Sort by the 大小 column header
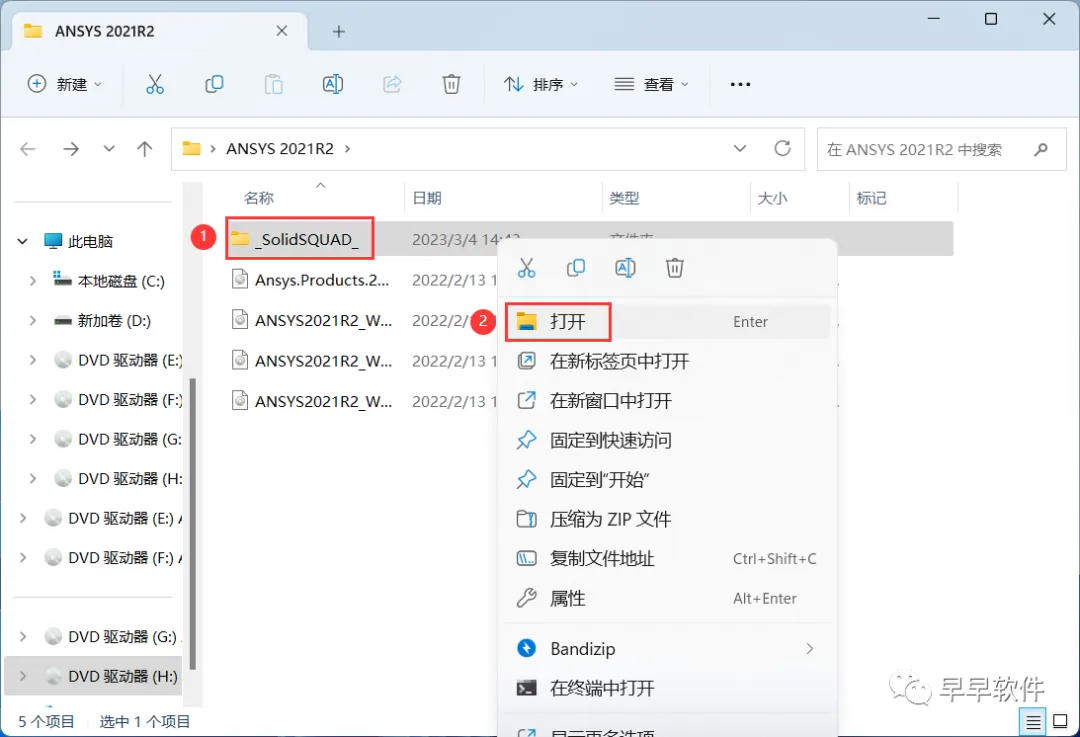The image size is (1080, 737). [772, 198]
